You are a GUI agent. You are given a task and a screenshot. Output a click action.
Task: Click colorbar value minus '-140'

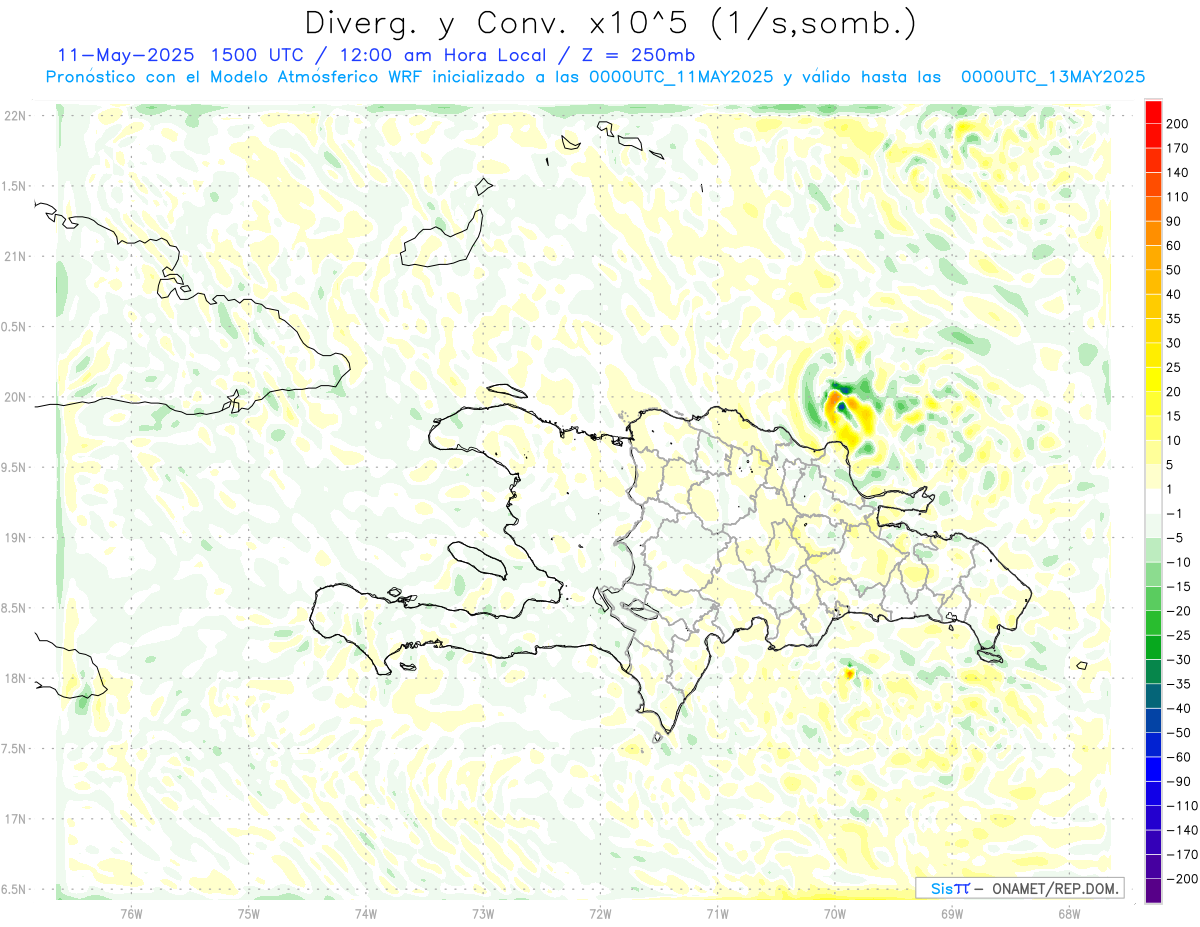click(1181, 830)
